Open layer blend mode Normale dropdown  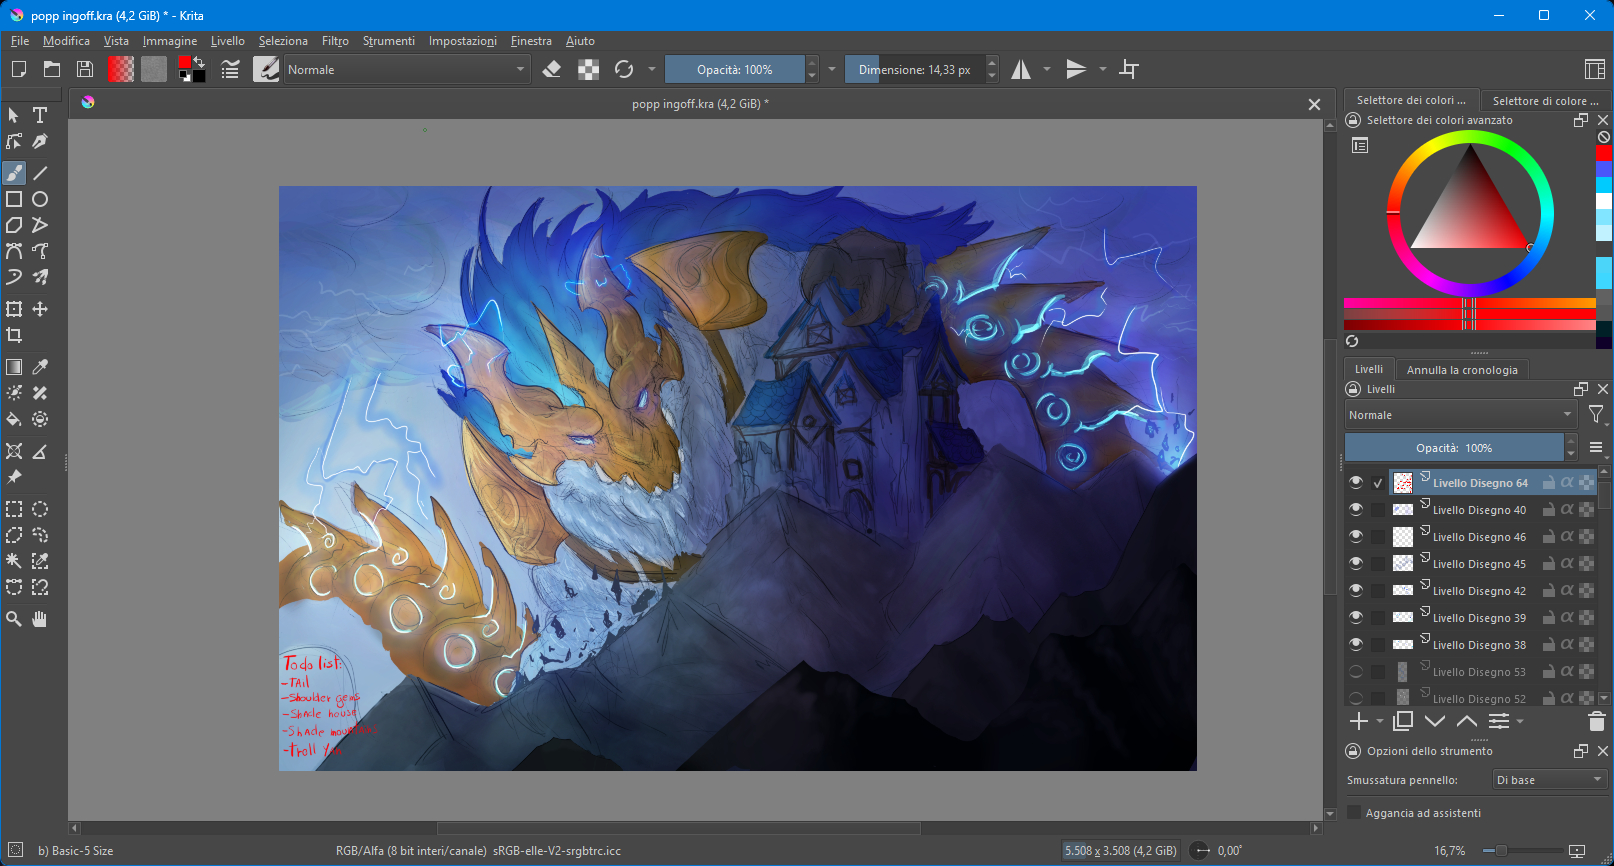pyautogui.click(x=1460, y=415)
